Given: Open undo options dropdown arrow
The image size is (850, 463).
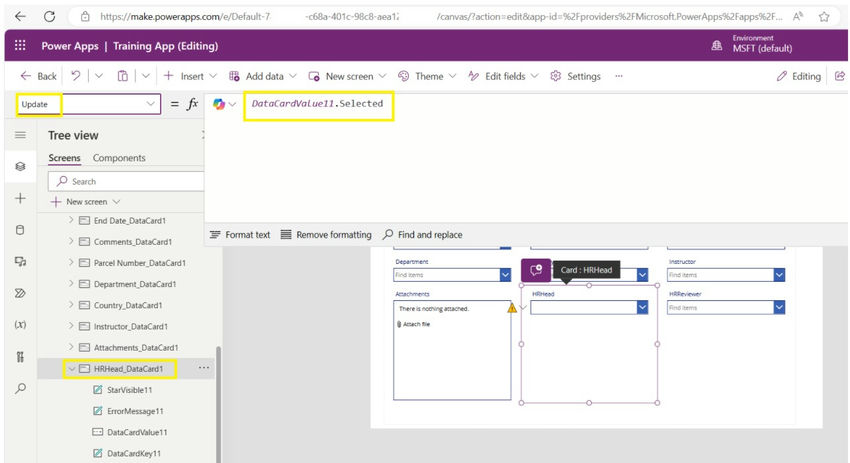Looking at the screenshot, I should (x=99, y=76).
